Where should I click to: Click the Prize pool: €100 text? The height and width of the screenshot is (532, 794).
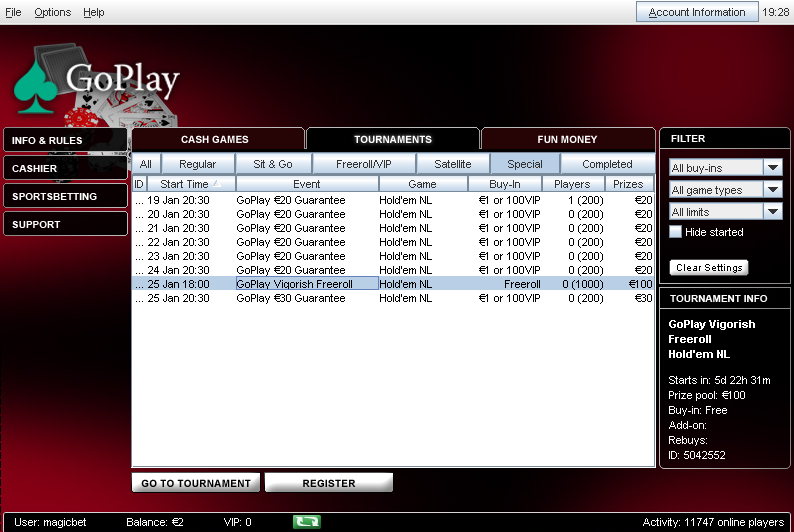(x=707, y=395)
